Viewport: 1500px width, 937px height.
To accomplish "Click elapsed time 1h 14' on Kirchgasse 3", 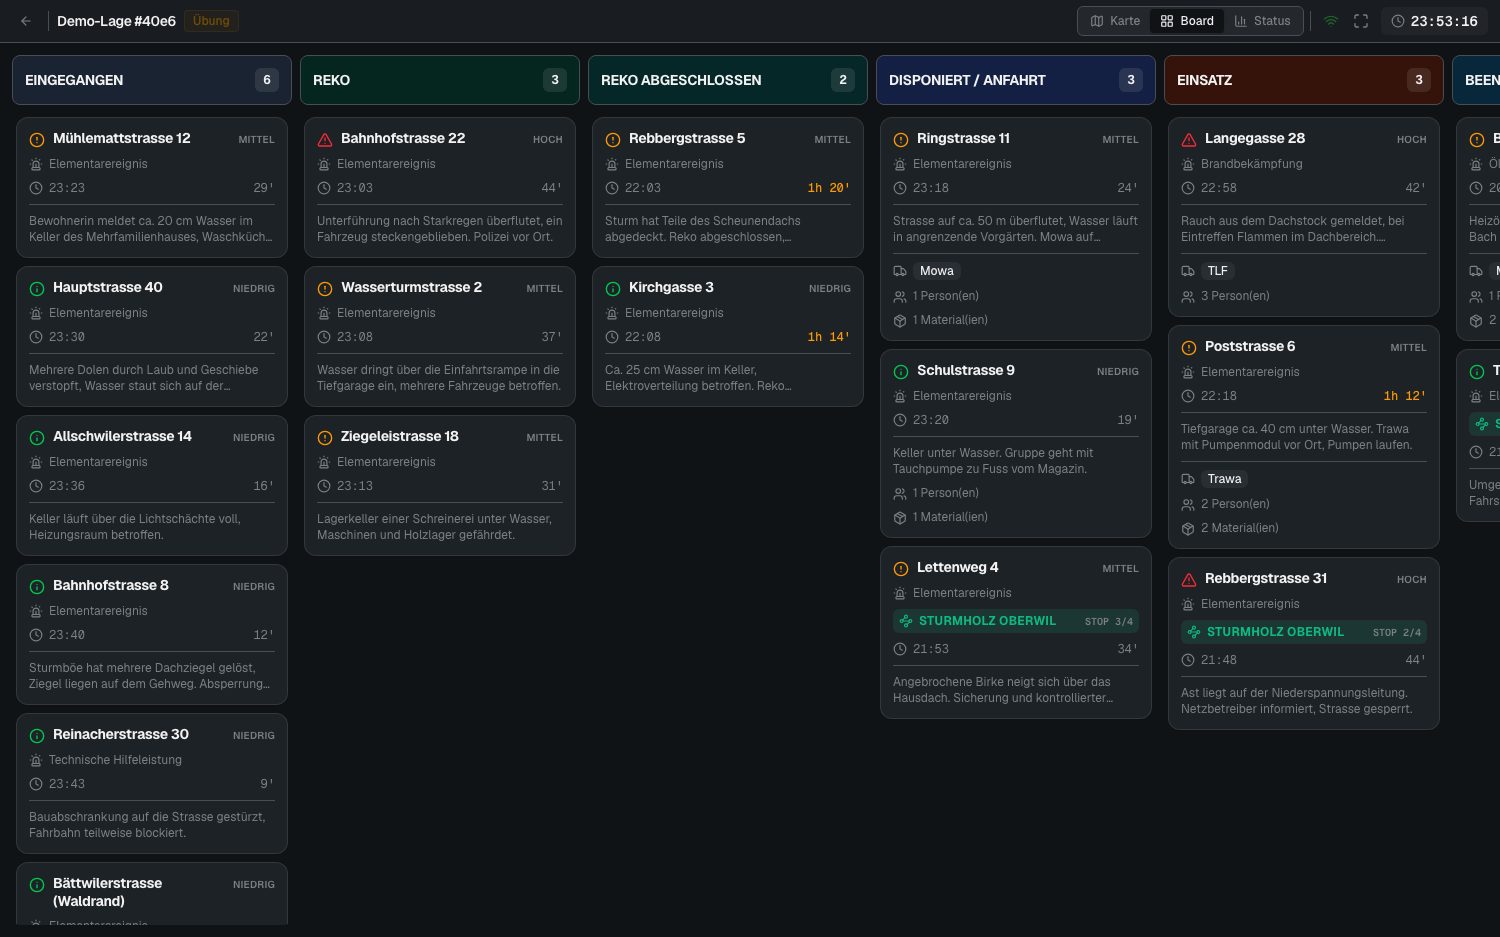I will coord(829,337).
